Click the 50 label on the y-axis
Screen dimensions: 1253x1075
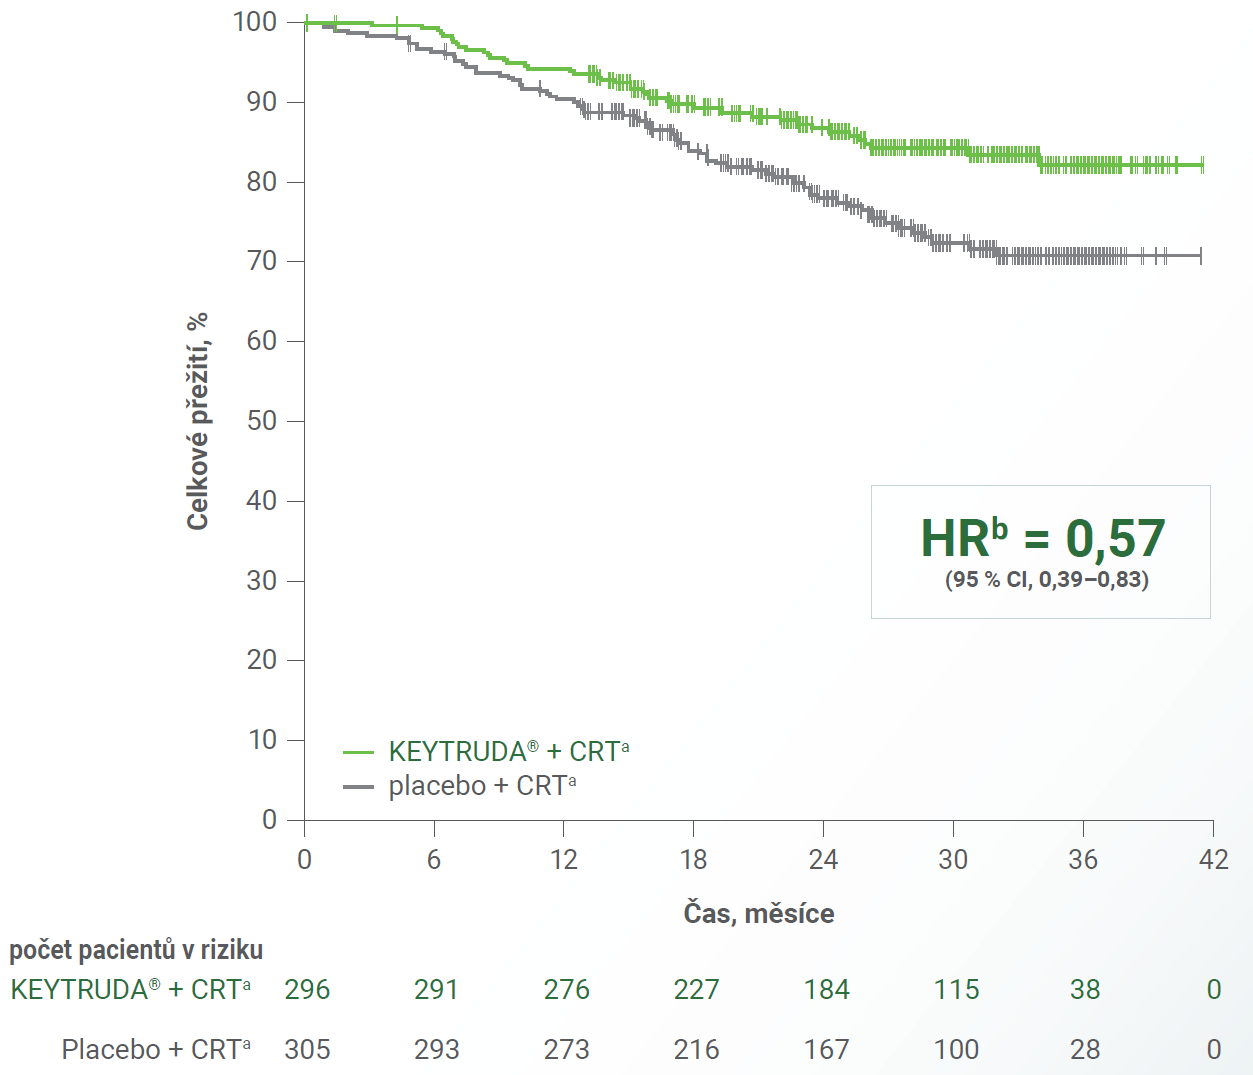261,421
